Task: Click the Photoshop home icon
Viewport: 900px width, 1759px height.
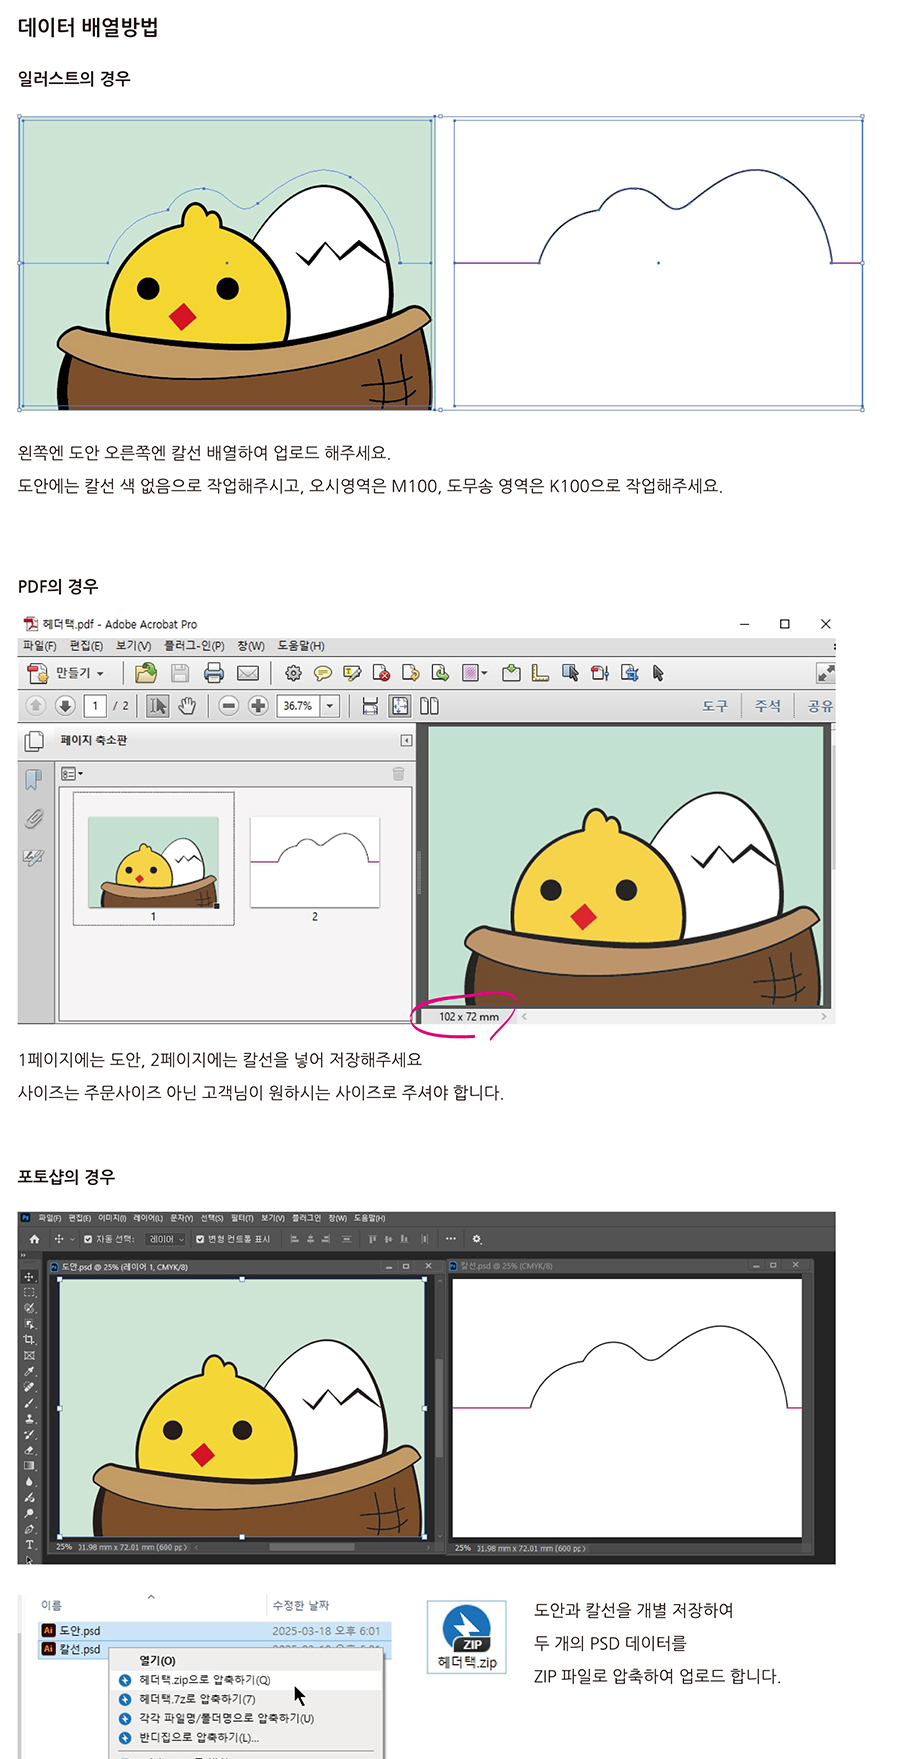Action: pos(34,1239)
